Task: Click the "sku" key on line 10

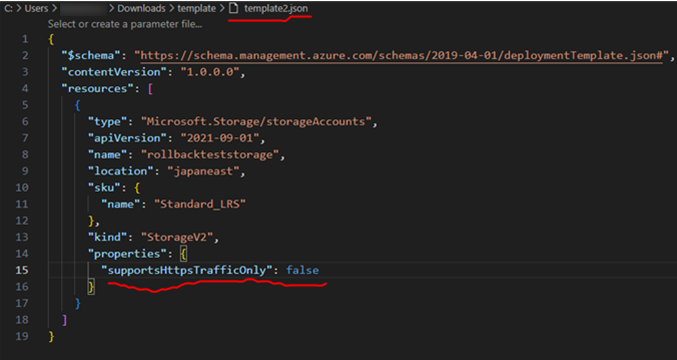Action: tap(104, 188)
